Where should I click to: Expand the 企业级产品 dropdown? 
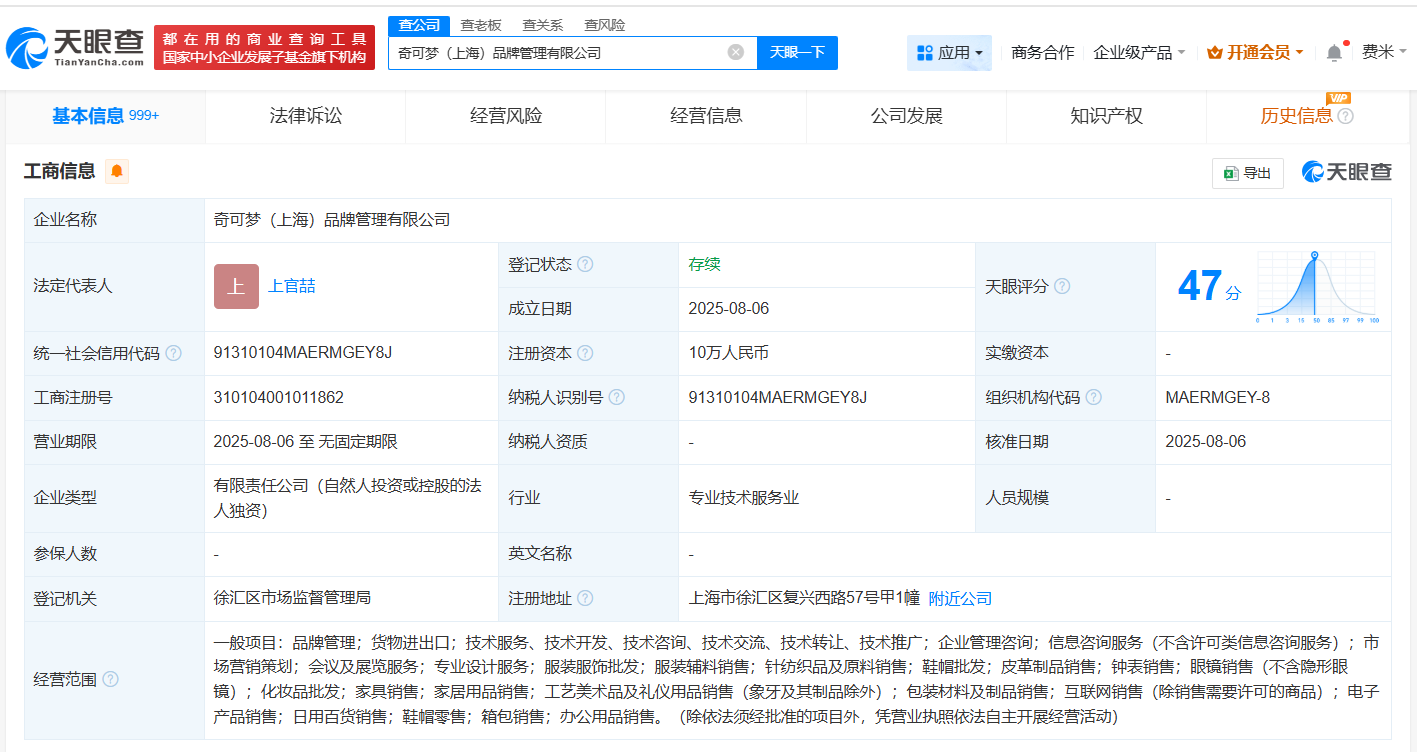1139,53
